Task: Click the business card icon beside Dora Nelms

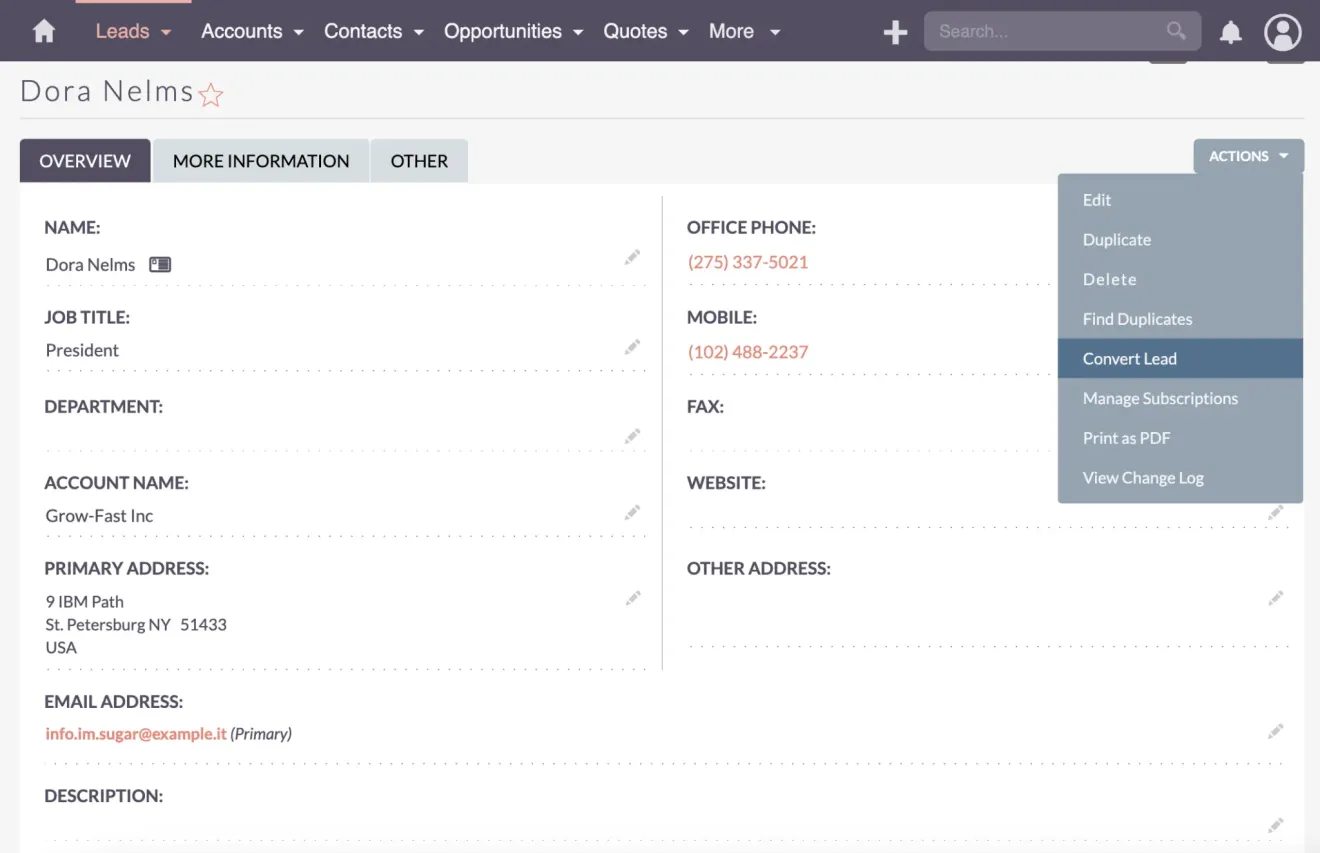Action: pyautogui.click(x=160, y=264)
